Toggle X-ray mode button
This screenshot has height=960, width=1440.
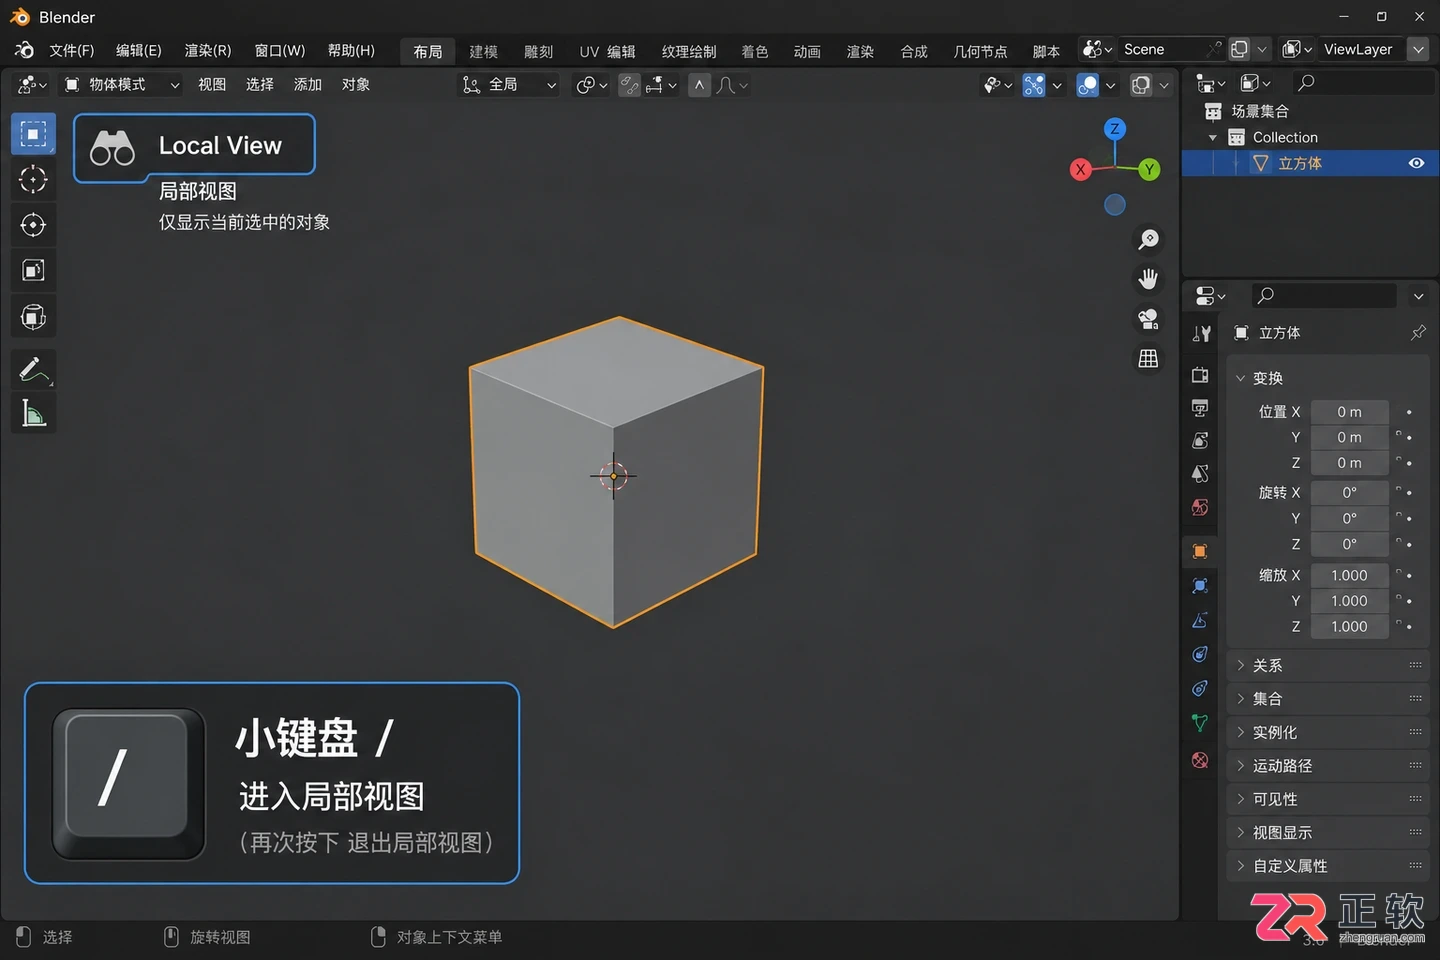(1141, 85)
